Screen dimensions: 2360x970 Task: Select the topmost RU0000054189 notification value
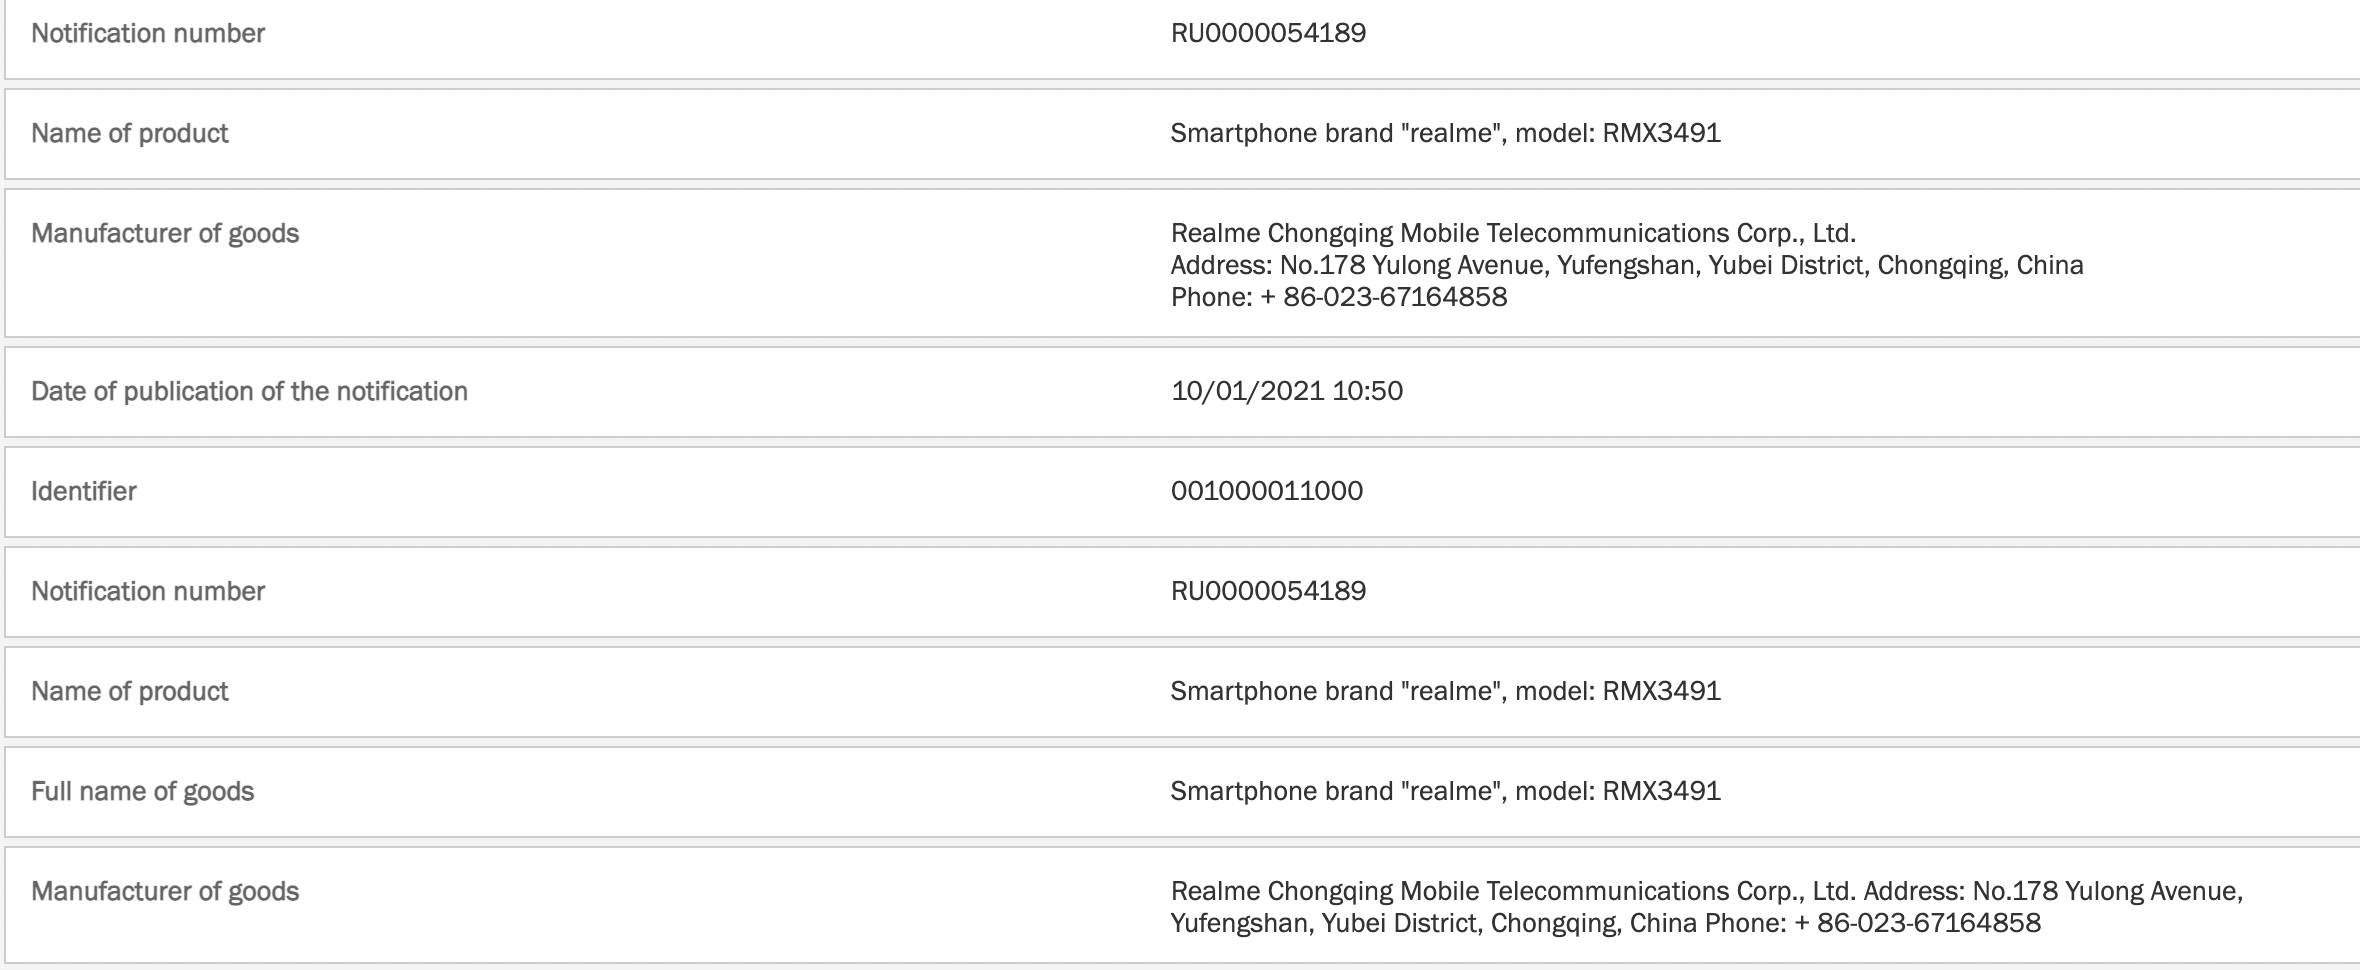(1268, 33)
